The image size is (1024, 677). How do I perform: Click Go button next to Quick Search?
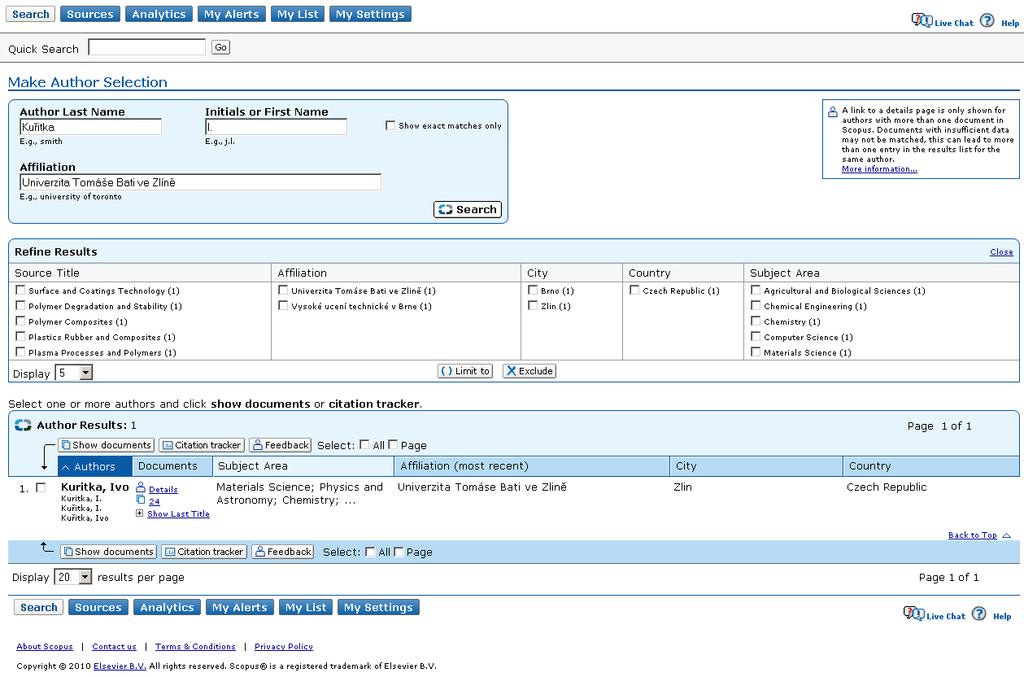point(221,48)
